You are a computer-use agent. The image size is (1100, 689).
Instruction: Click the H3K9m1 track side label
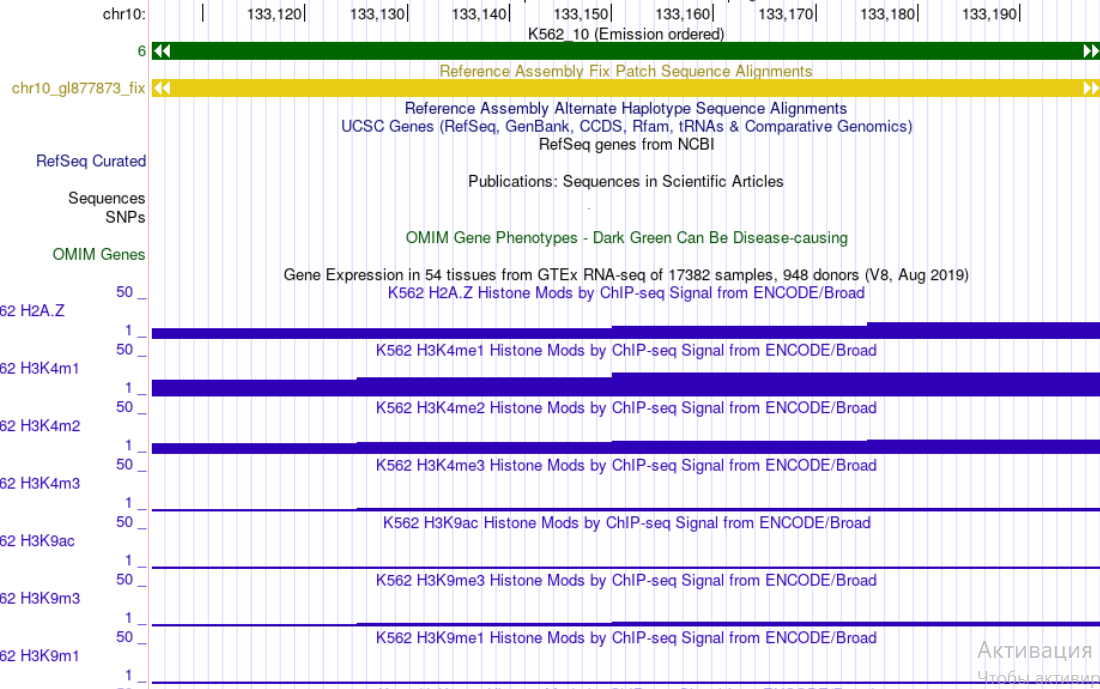pos(40,656)
